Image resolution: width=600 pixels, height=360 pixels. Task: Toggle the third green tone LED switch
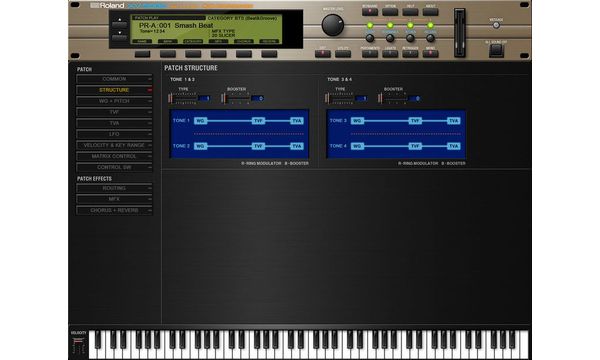pos(410,26)
